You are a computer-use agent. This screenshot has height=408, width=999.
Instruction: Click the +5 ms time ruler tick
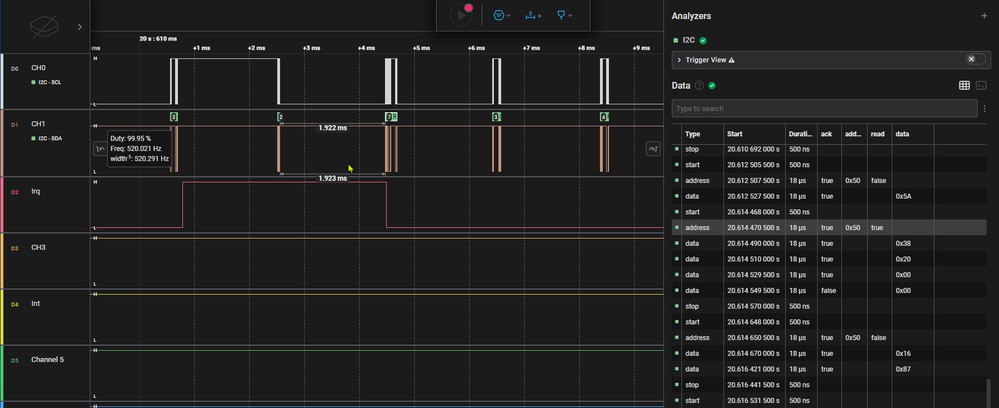point(422,48)
